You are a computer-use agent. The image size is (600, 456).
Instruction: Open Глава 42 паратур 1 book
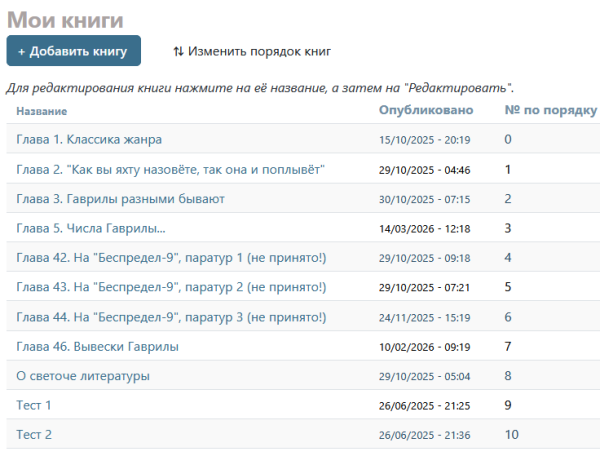[171, 258]
